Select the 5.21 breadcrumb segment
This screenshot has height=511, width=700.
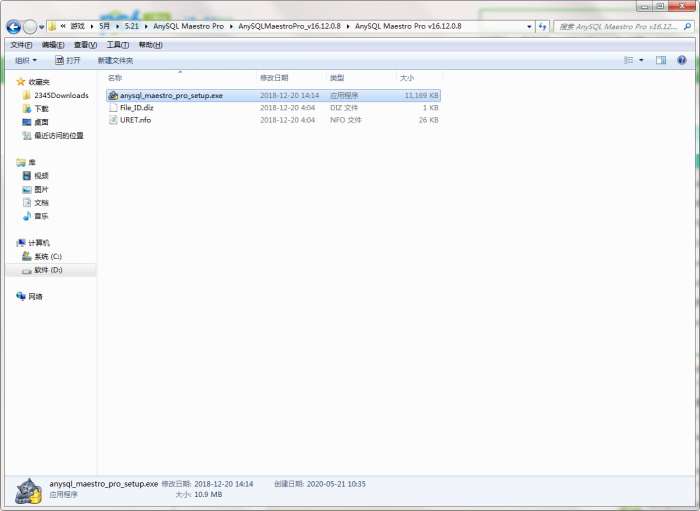tap(132, 26)
